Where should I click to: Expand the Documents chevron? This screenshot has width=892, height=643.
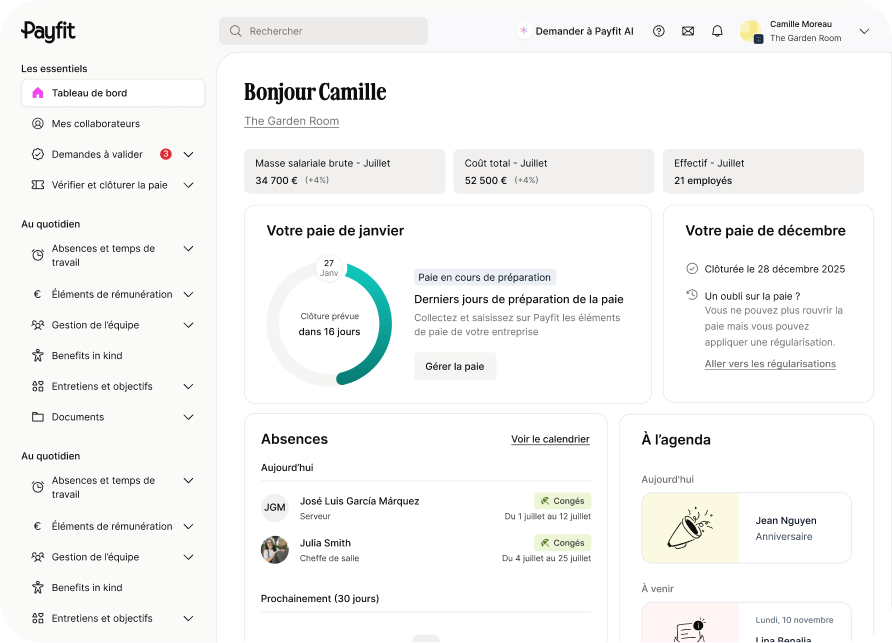[x=188, y=417]
